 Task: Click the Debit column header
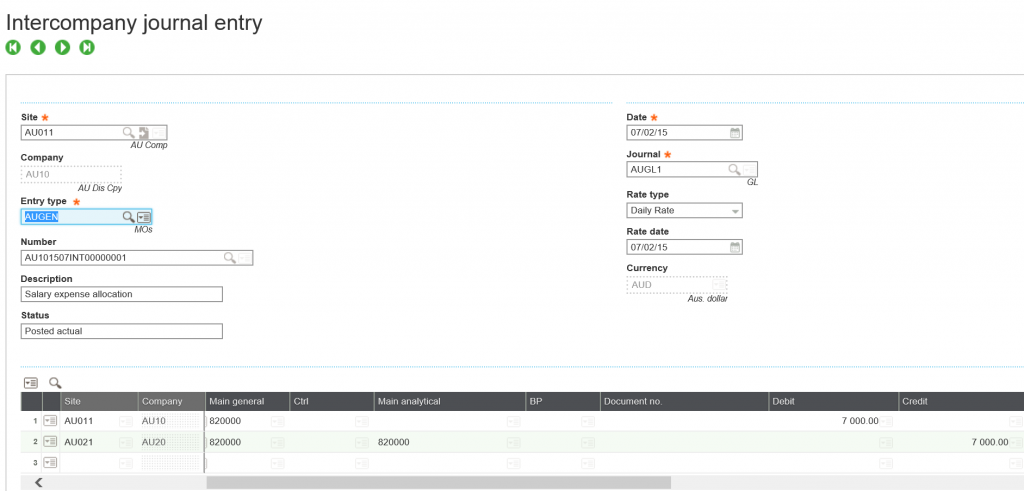784,401
